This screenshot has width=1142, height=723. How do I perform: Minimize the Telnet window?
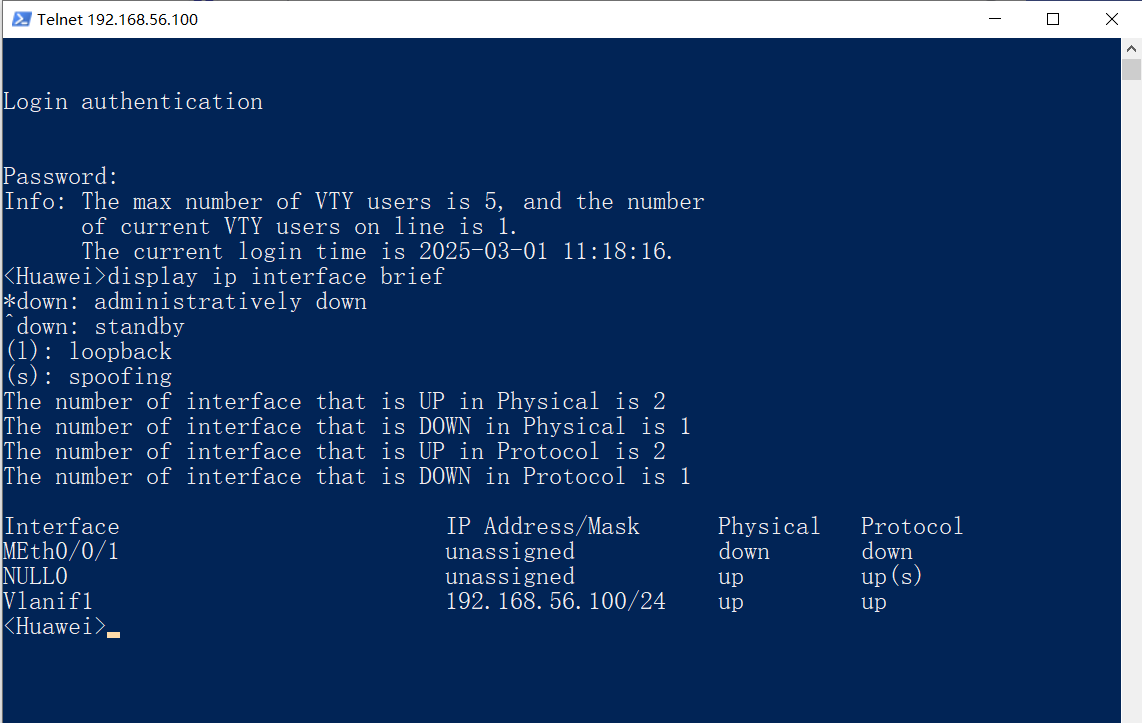994,19
